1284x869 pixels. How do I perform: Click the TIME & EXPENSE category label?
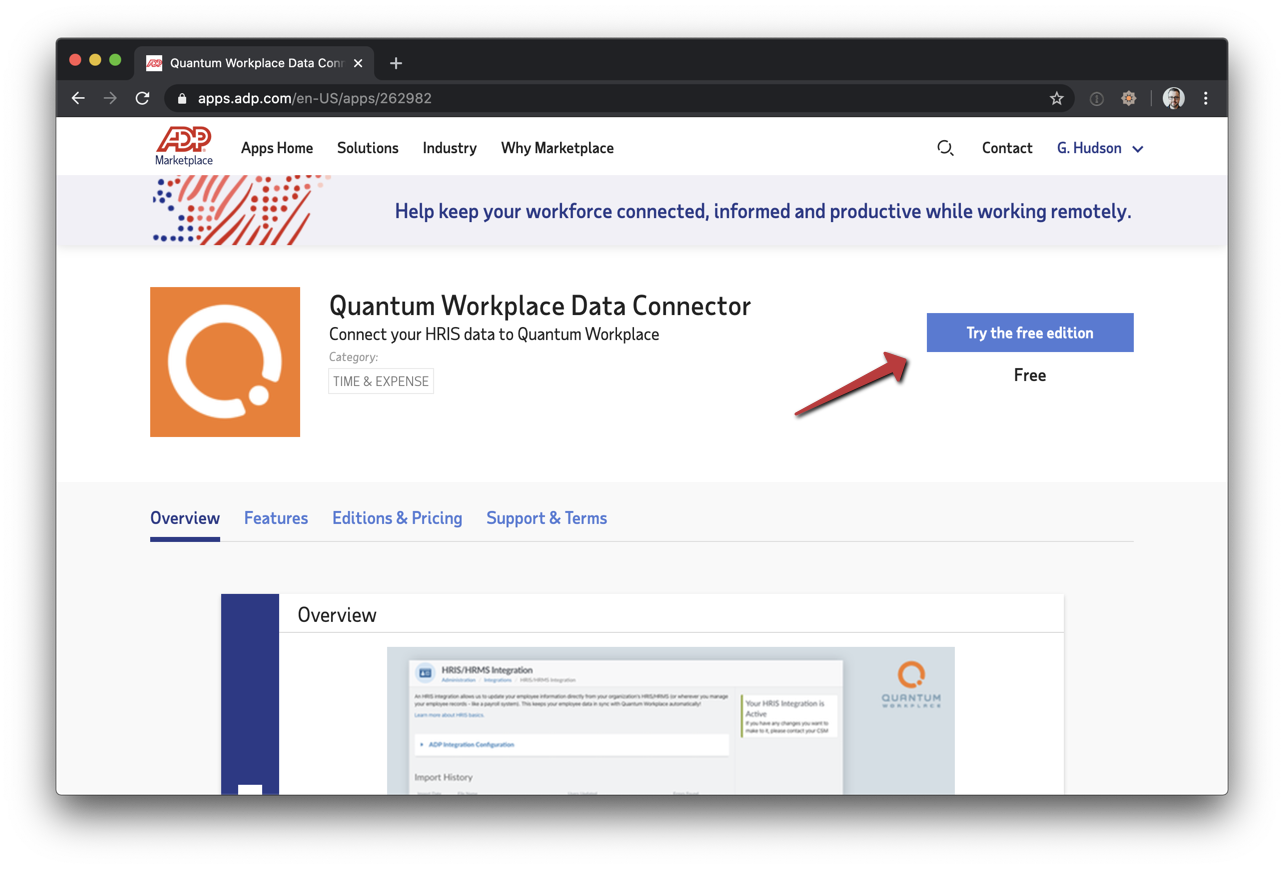tap(380, 381)
